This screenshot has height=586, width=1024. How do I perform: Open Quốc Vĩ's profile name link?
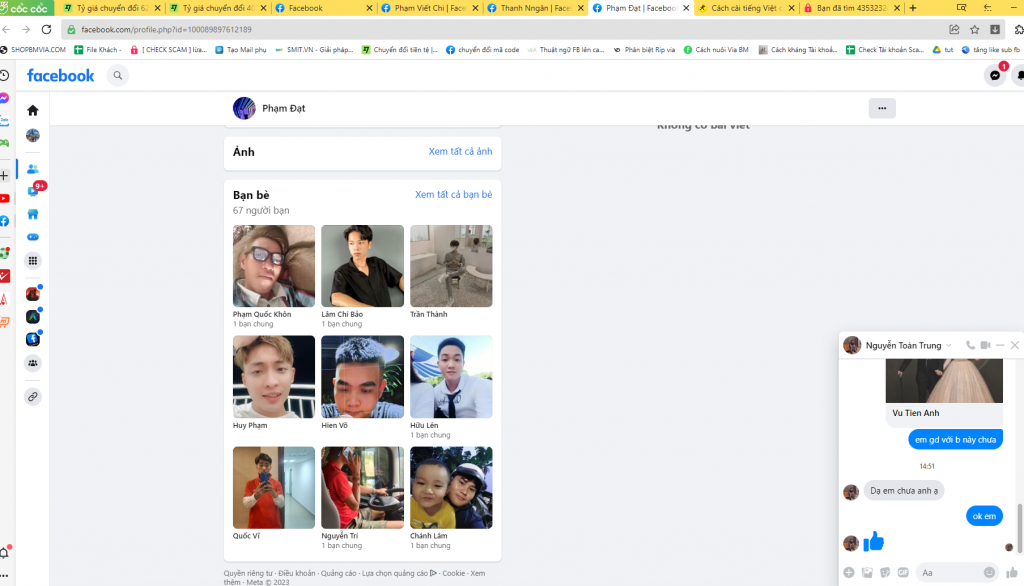pyautogui.click(x=246, y=536)
